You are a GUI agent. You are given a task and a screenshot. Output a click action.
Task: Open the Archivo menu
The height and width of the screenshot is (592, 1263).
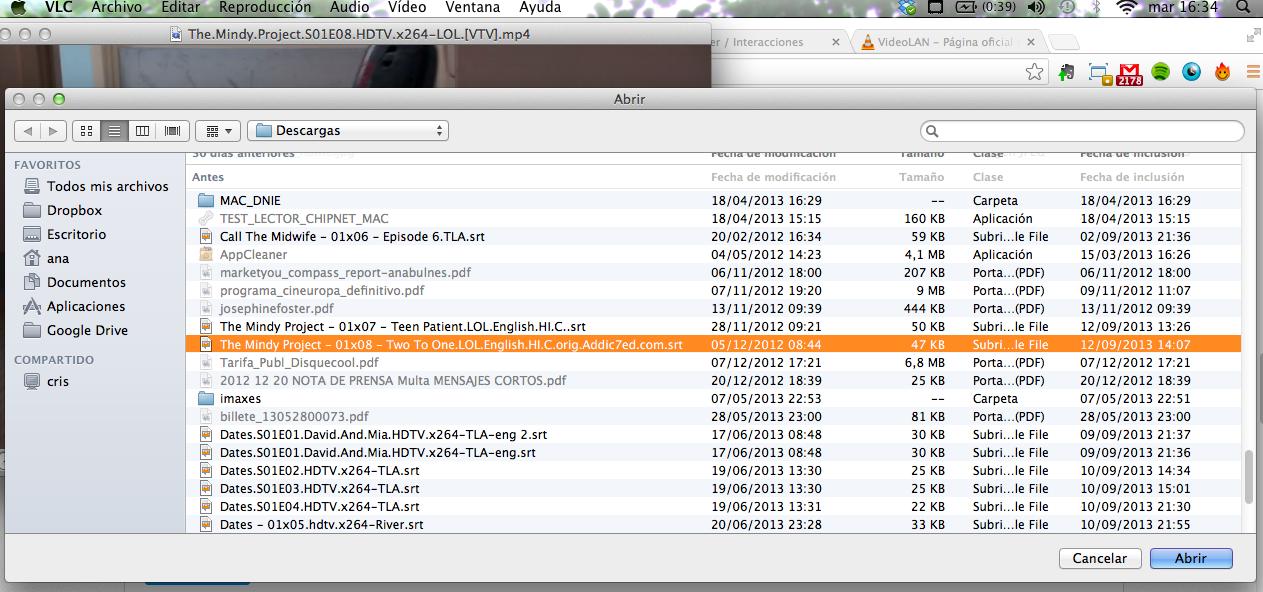(x=116, y=8)
